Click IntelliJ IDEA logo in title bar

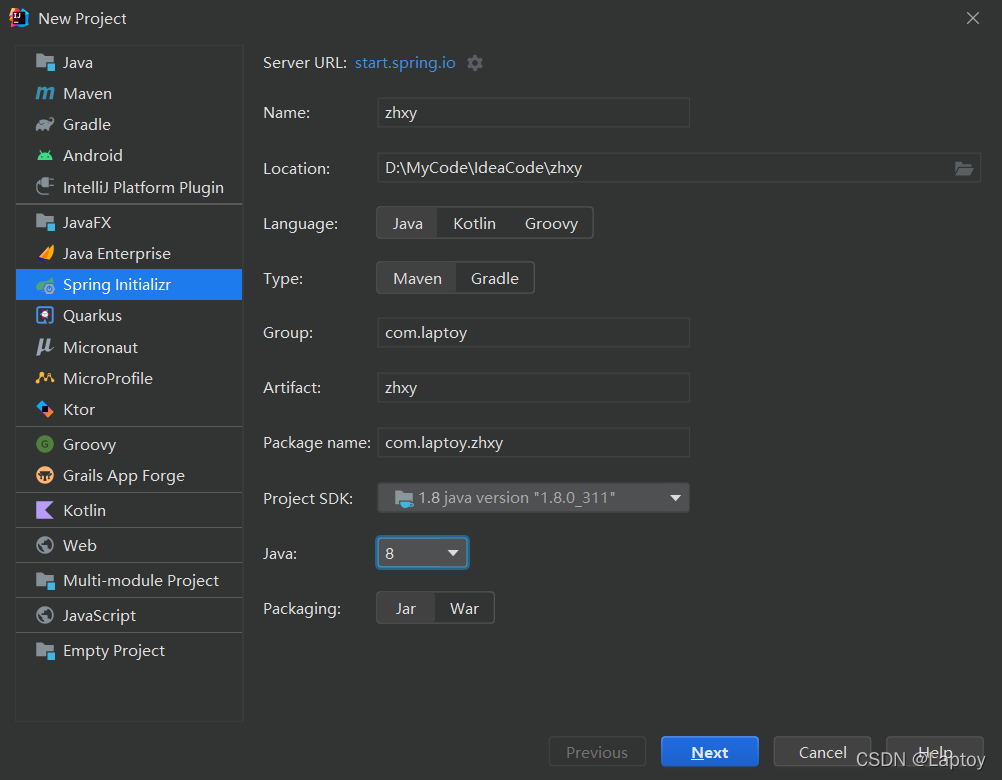tap(19, 18)
